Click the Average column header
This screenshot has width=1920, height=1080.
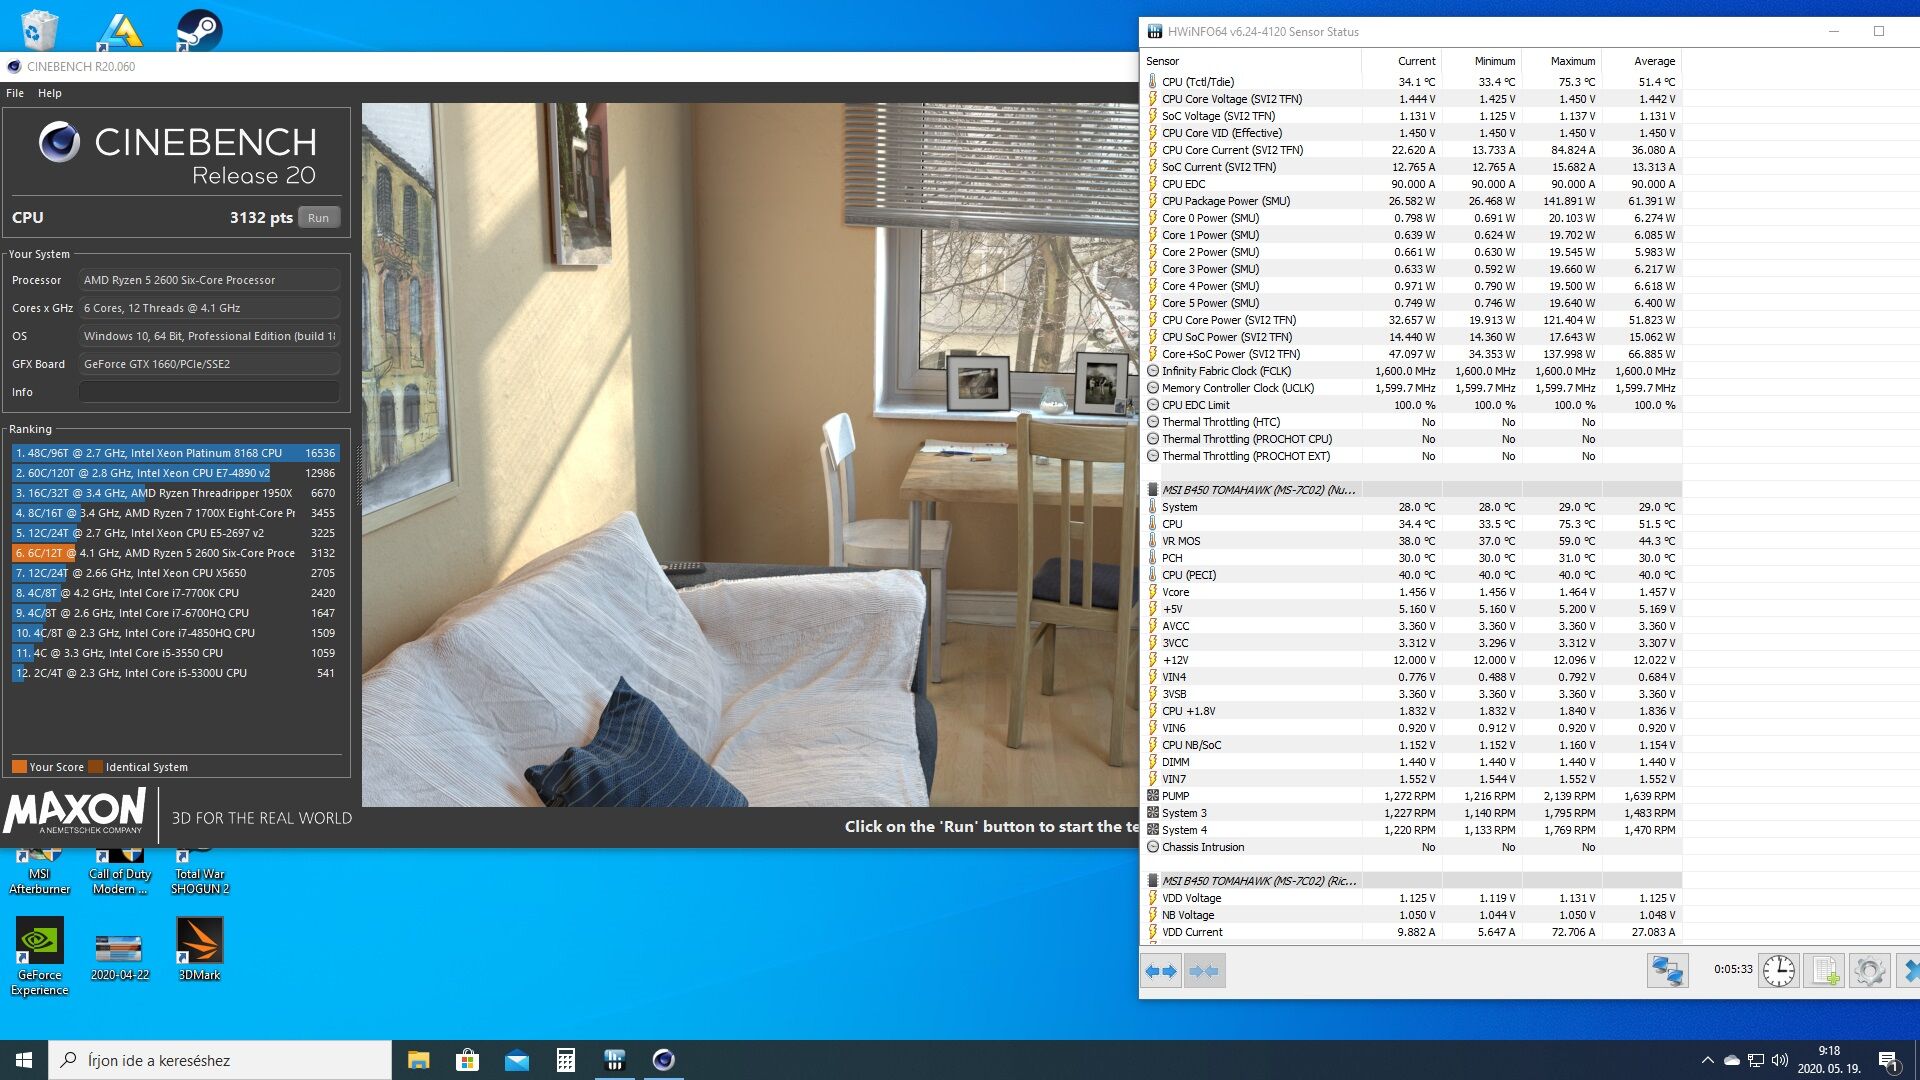point(1641,61)
